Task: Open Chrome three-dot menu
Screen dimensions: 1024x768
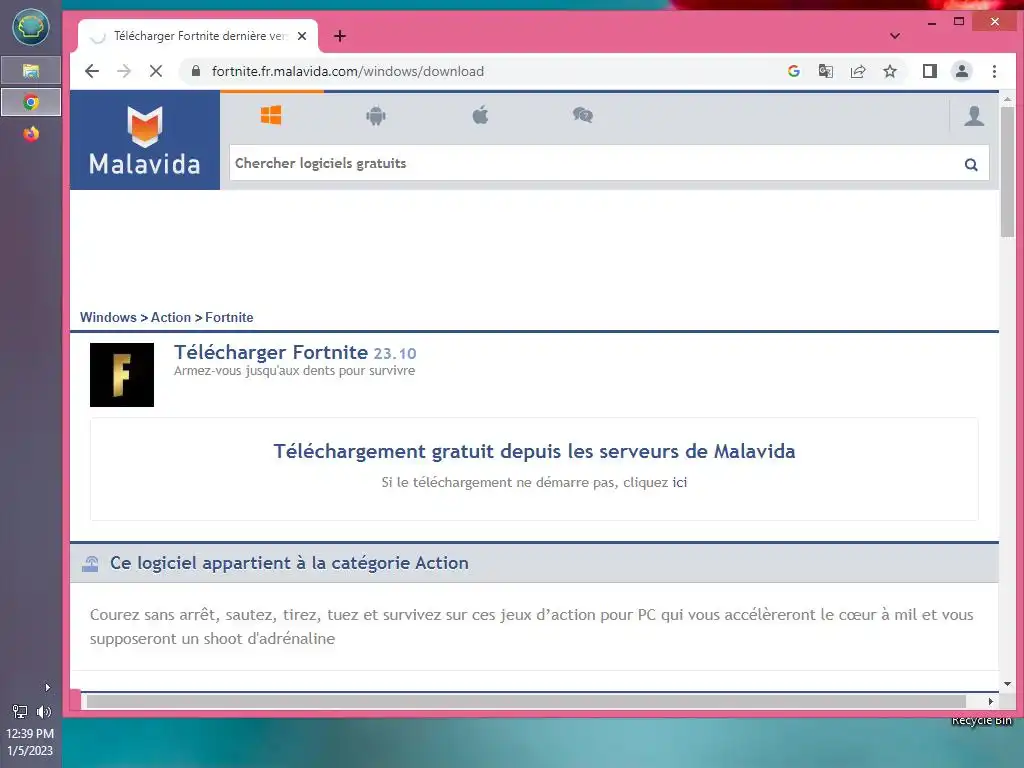Action: 994,71
